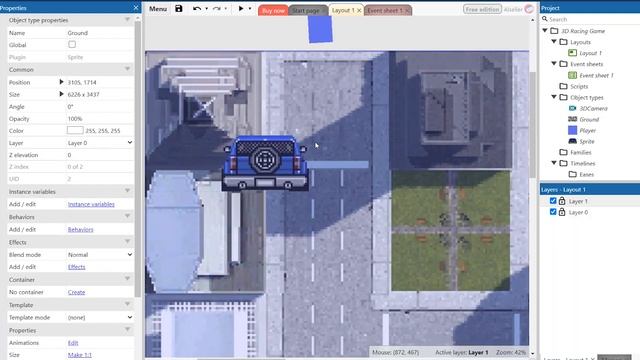
Task: Switch to the Buy now tab
Action: tap(273, 11)
